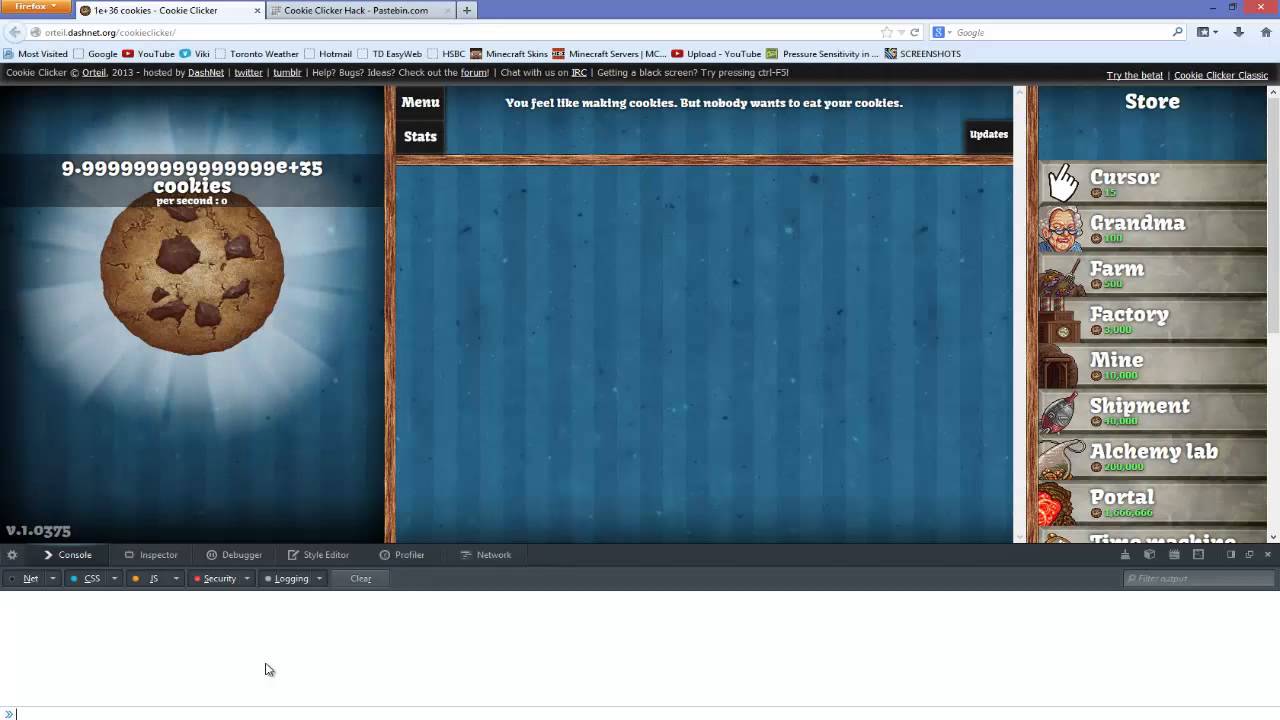Expand Security filter dropdown arrow
This screenshot has height=720, width=1280.
click(x=247, y=579)
